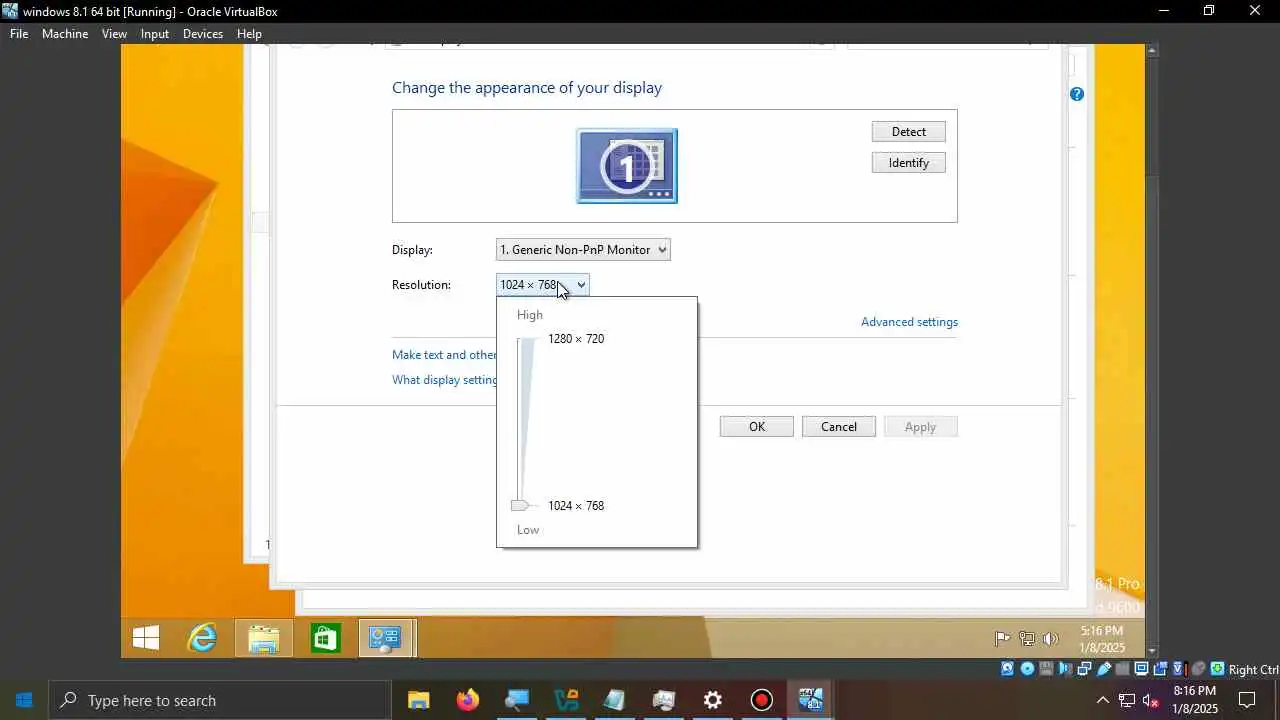Screen dimensions: 1280x720
Task: Open File Explorer in the guest taskbar
Action: (x=264, y=638)
